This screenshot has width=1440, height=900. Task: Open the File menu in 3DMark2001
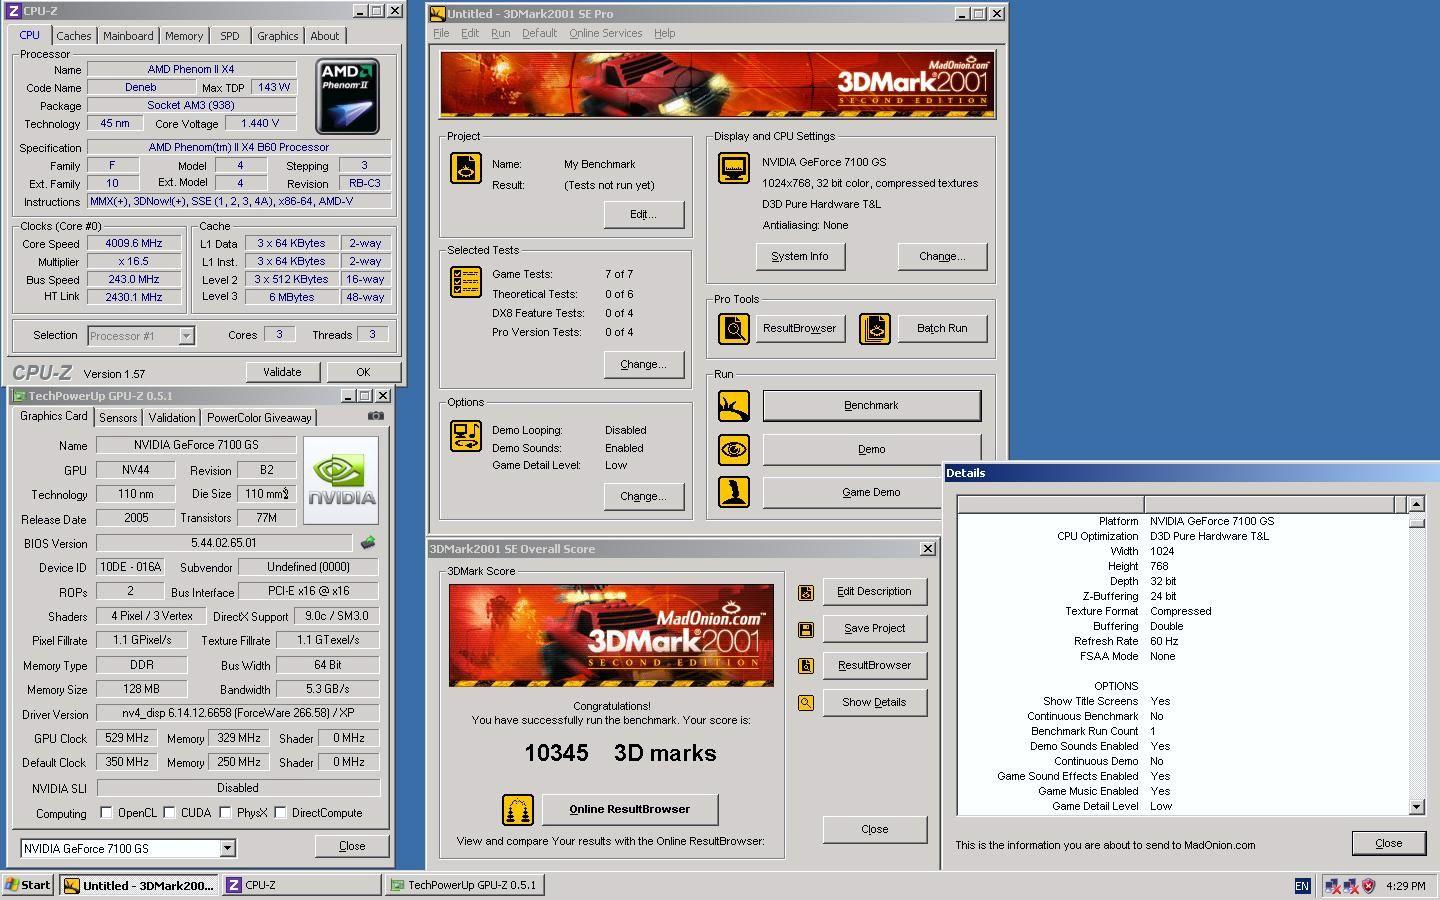441,33
